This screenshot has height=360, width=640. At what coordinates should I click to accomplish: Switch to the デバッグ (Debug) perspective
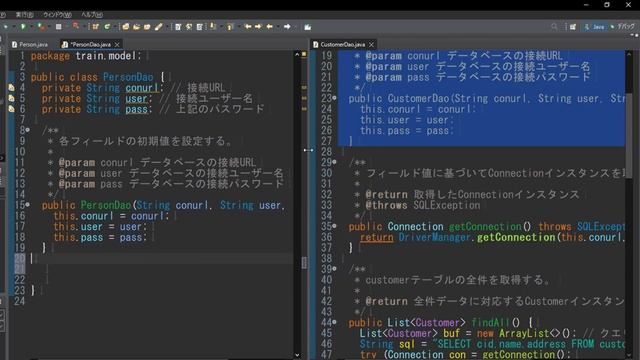click(x=623, y=27)
